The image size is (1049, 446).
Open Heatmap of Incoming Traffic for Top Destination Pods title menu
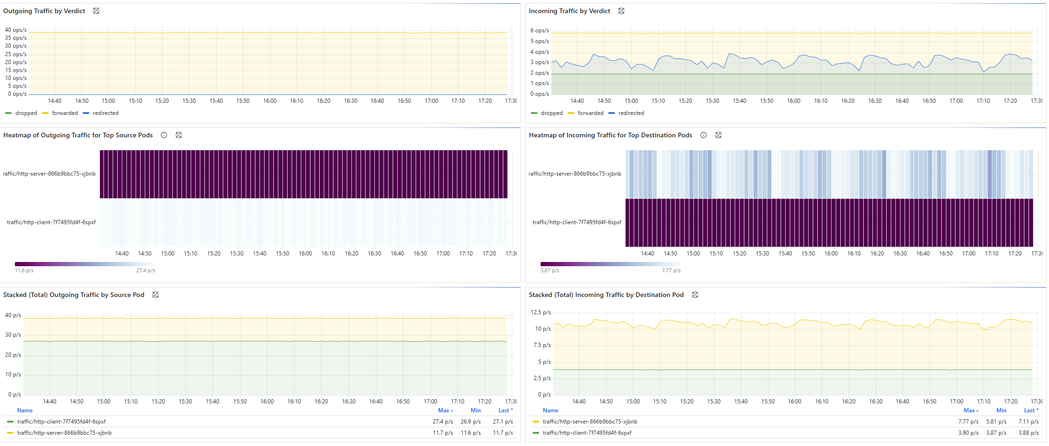click(x=611, y=135)
